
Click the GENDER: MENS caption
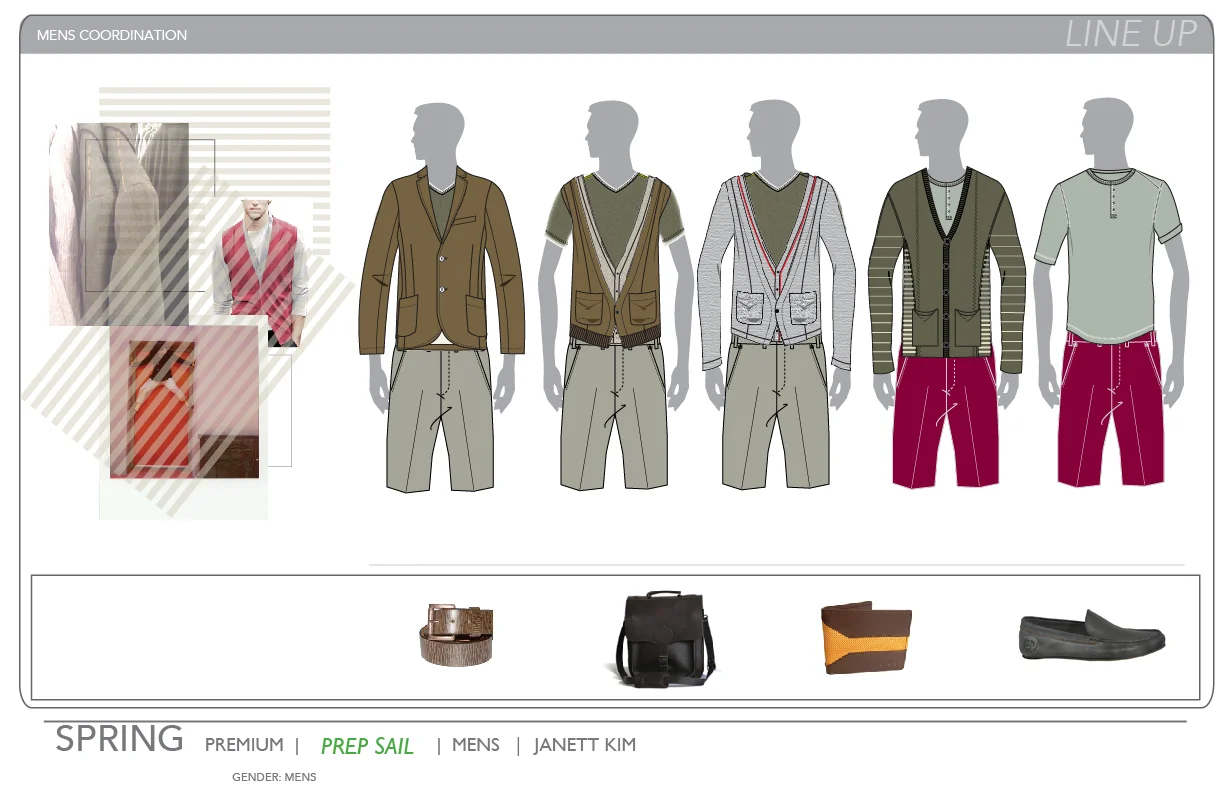pos(274,777)
